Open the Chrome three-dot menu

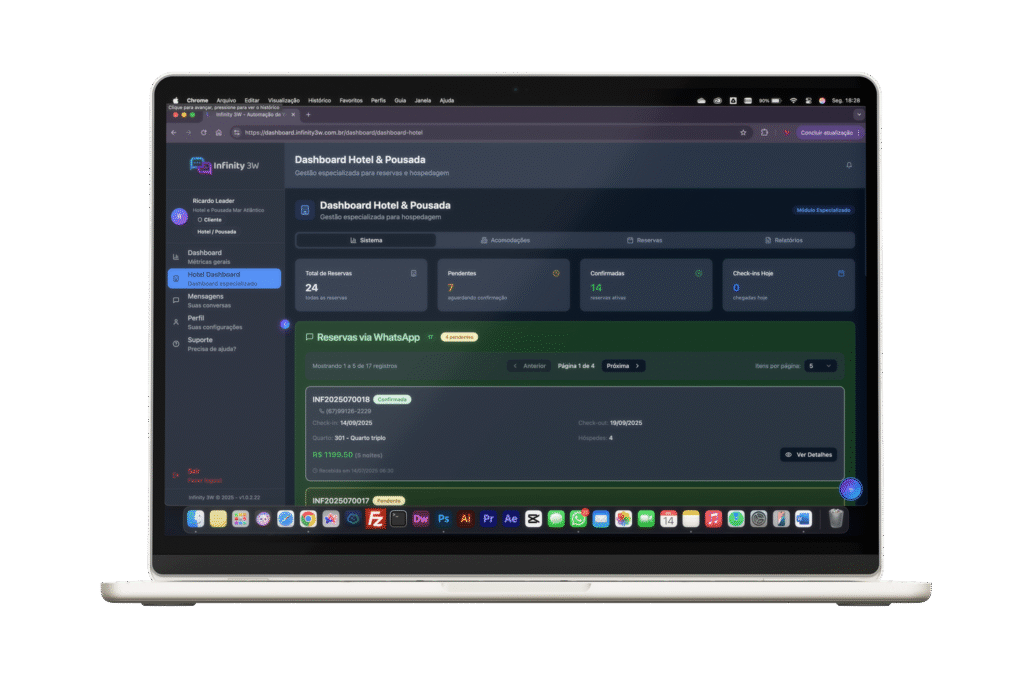pos(858,132)
